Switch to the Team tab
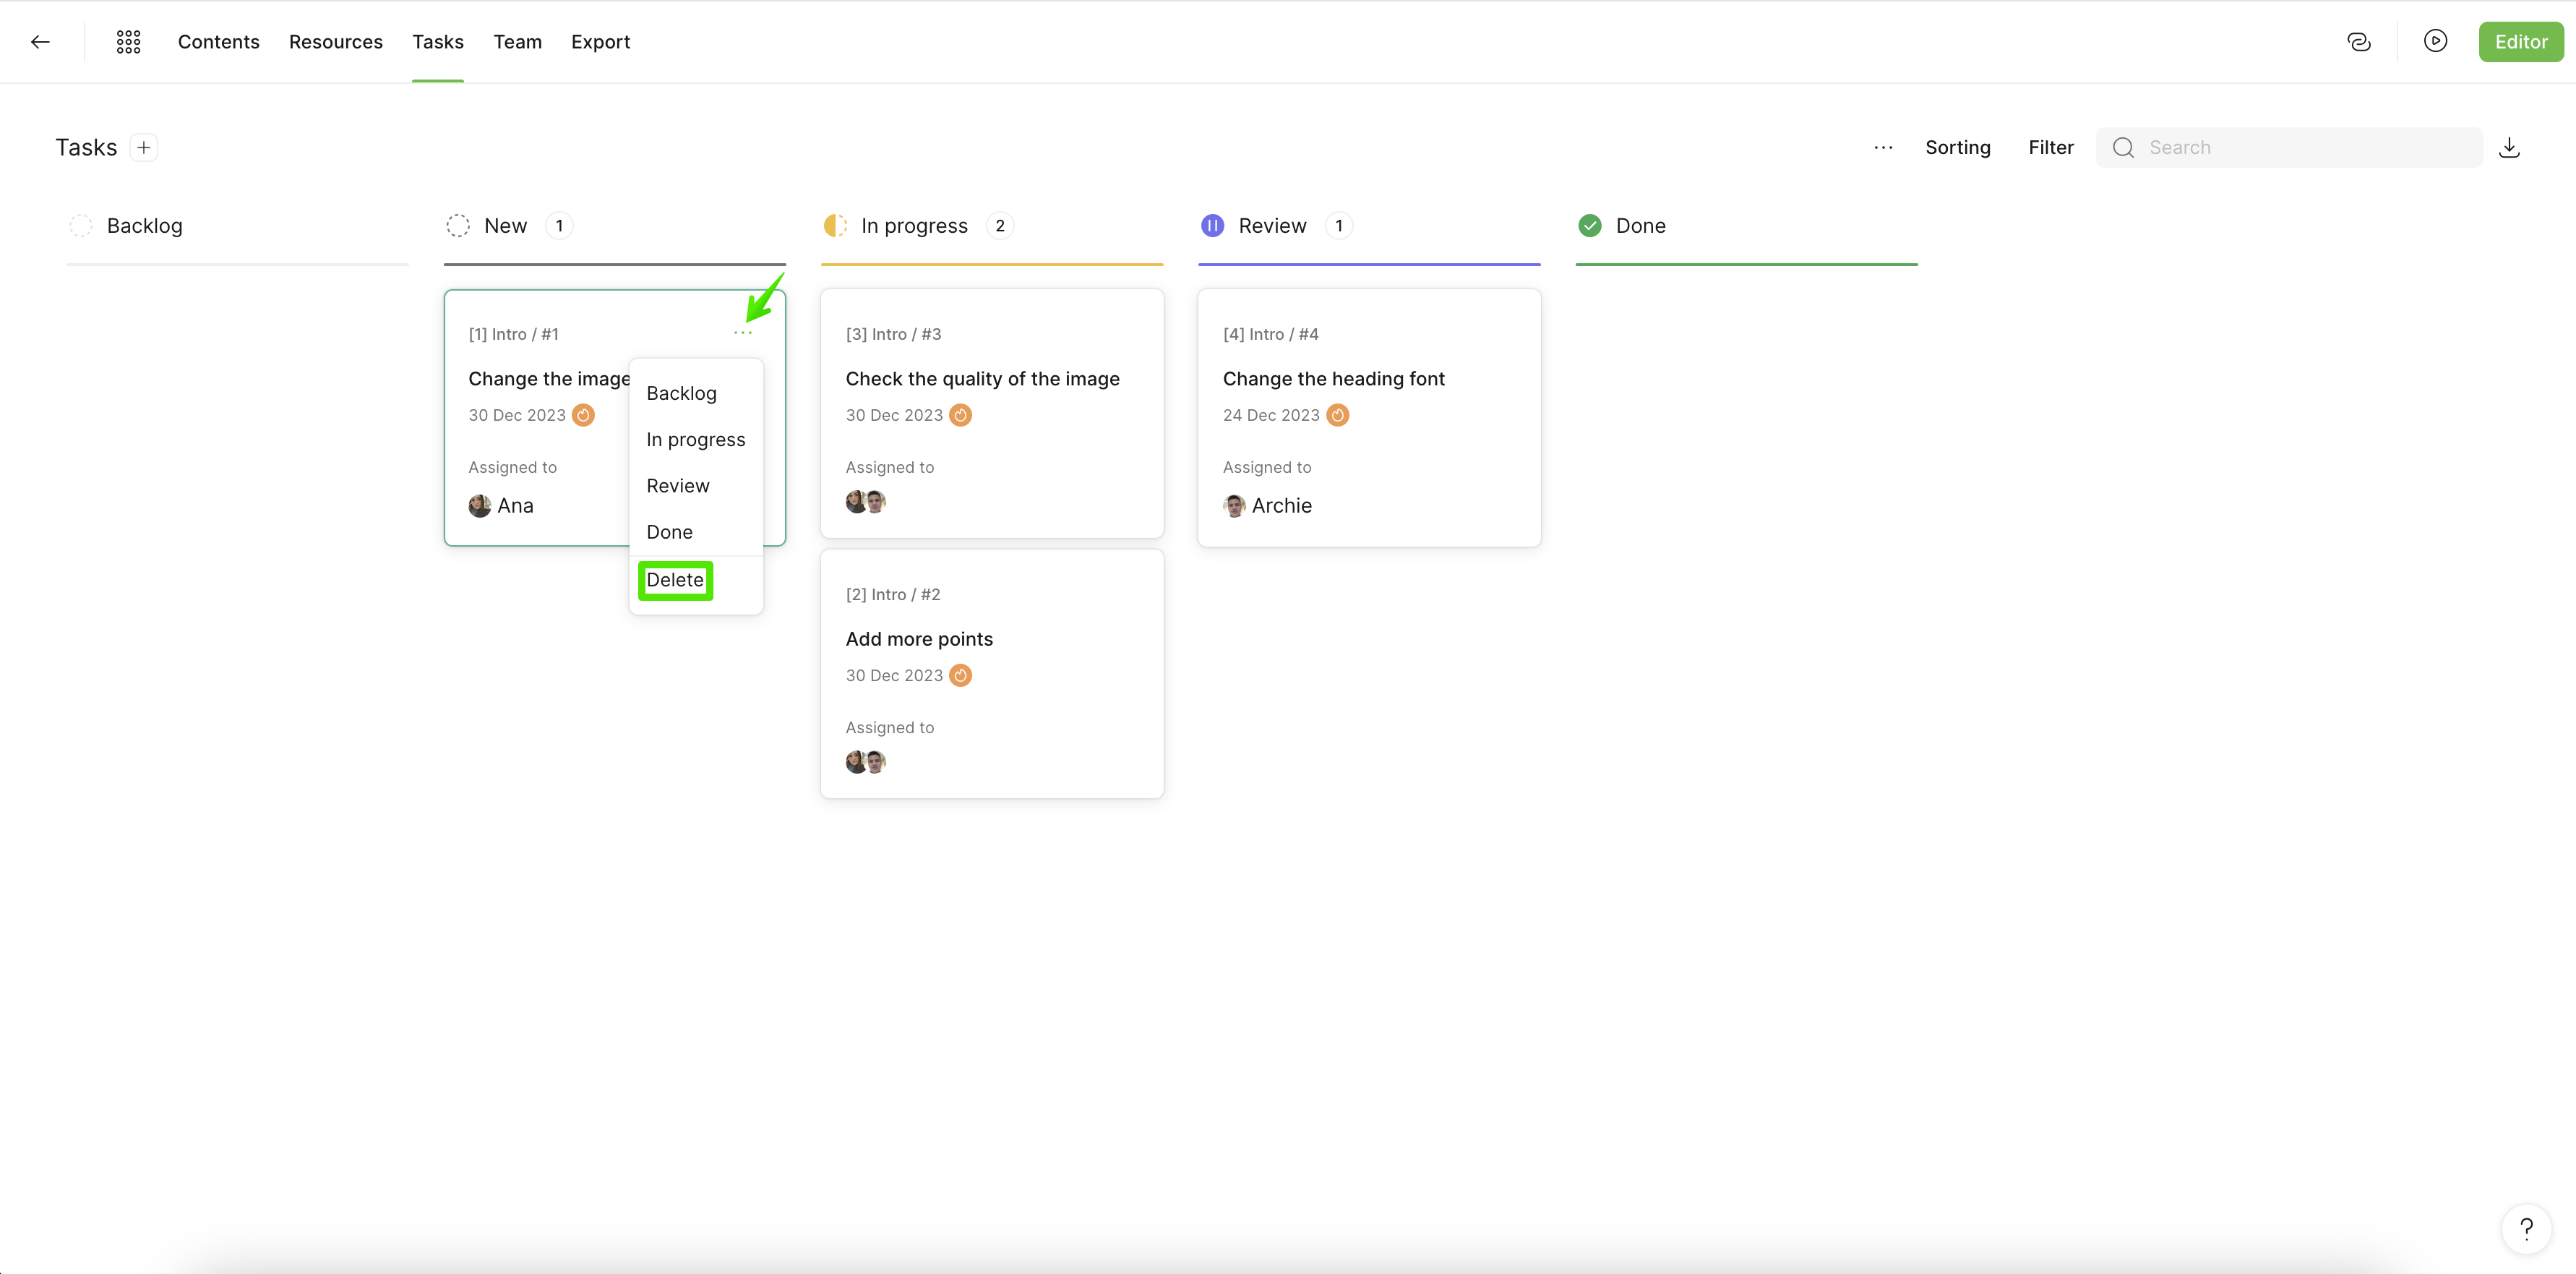 click(x=517, y=42)
